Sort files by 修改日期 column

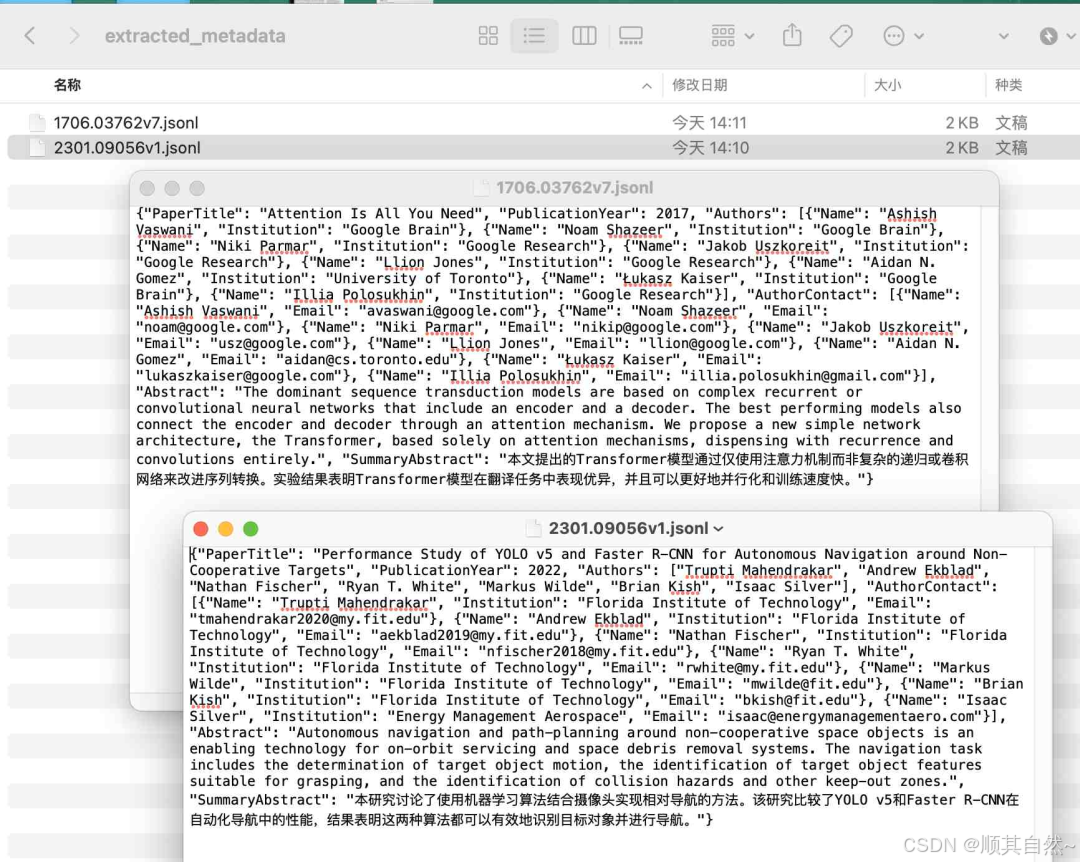click(700, 85)
